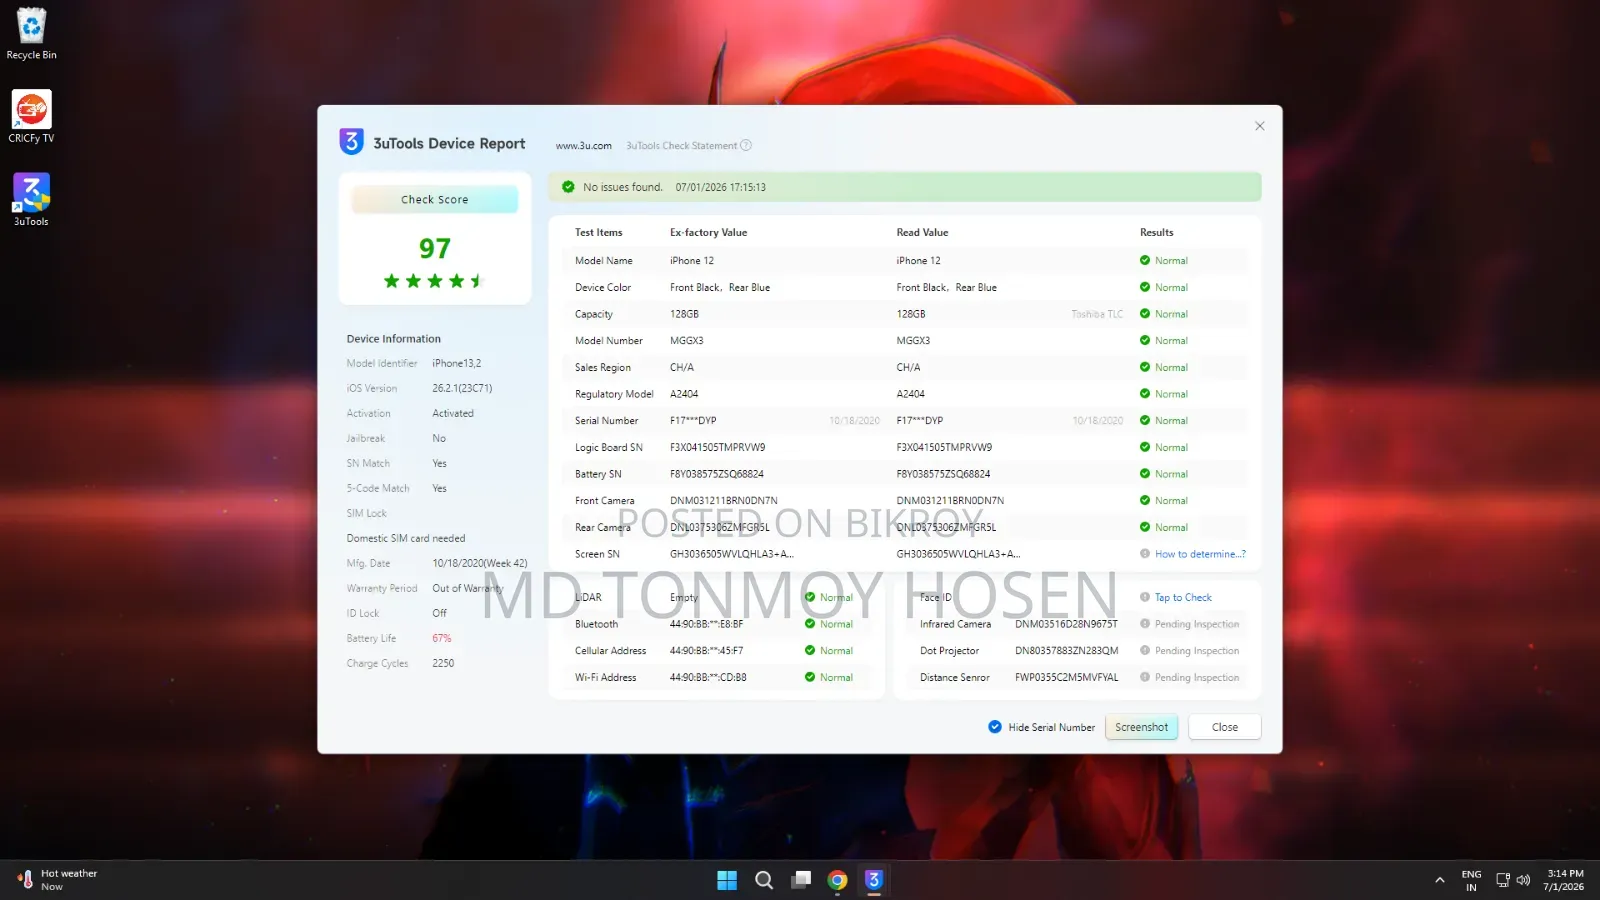The image size is (1600, 900).
Task: Open the clock showing 3:14 PM
Action: [x=1564, y=880]
